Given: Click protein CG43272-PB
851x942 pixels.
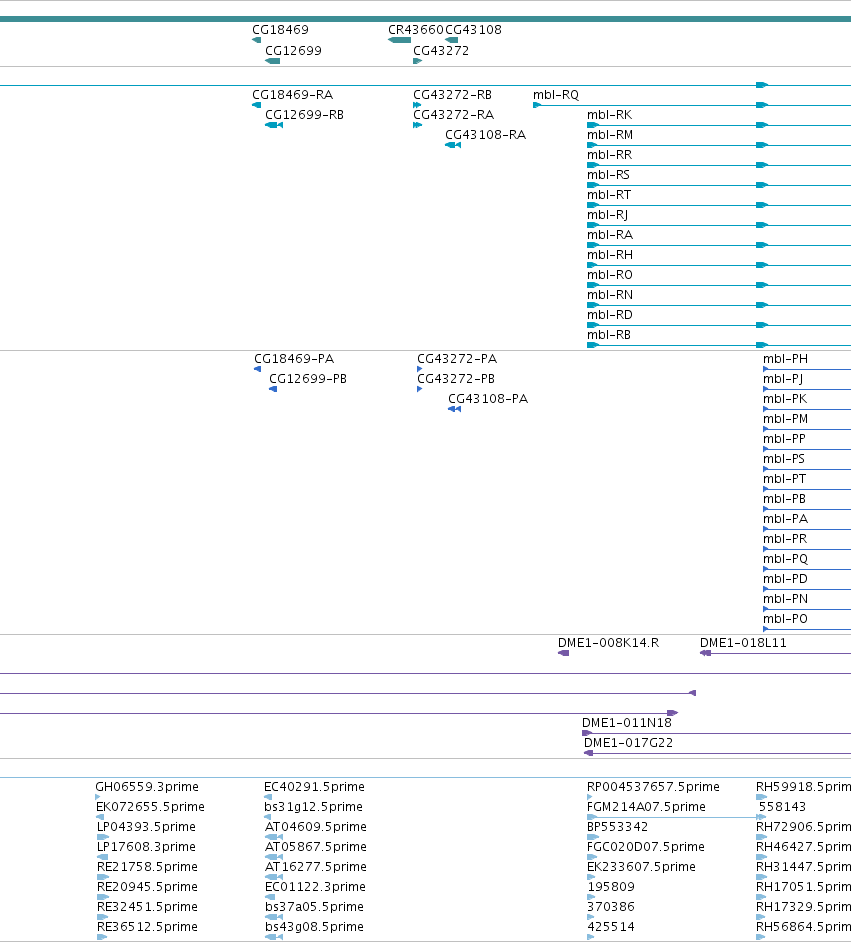Looking at the screenshot, I should (456, 378).
